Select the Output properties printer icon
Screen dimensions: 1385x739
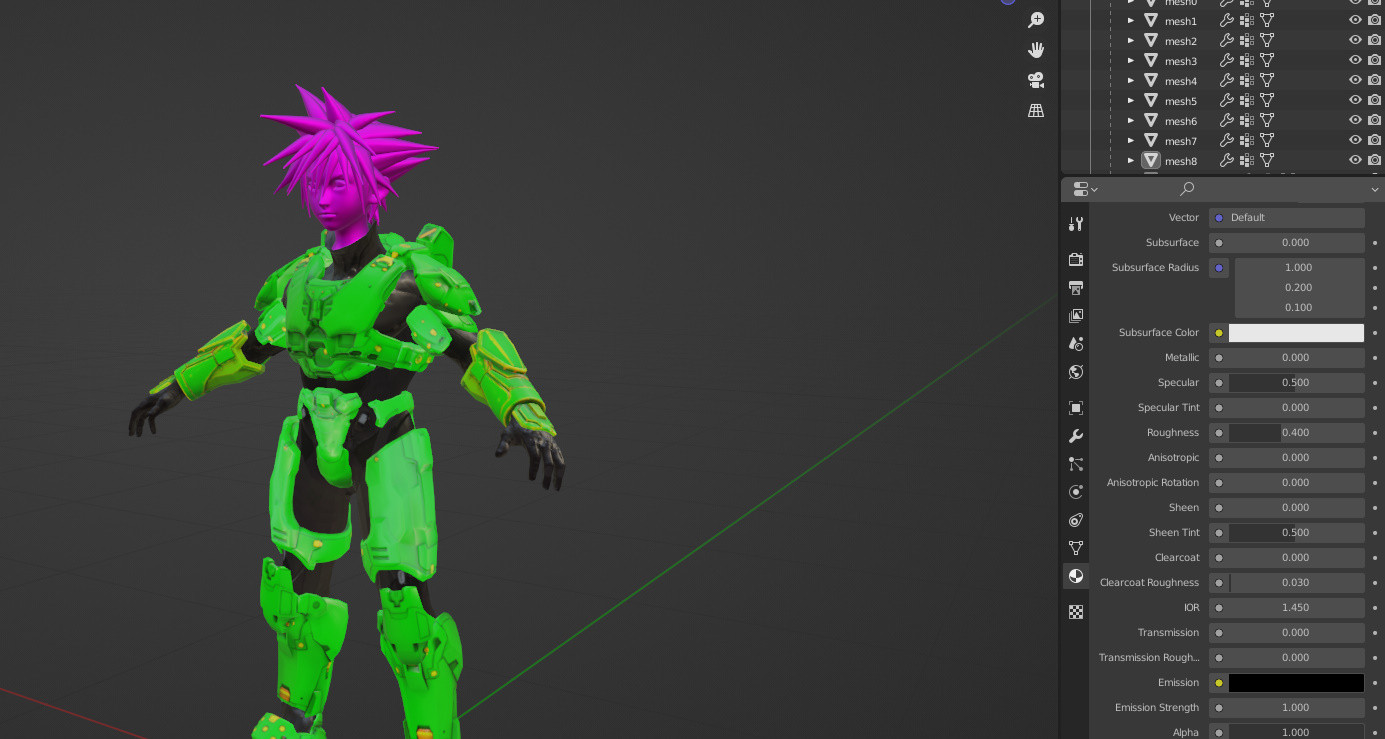coord(1075,287)
